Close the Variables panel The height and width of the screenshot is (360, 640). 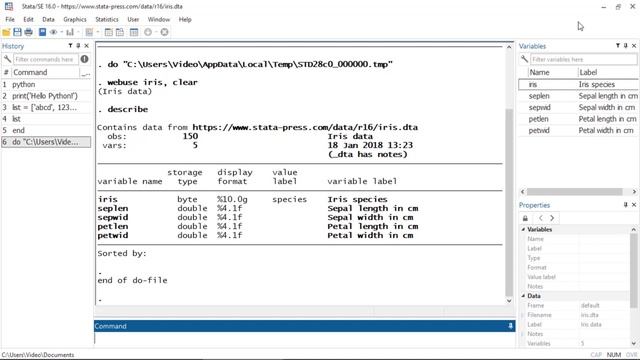click(x=634, y=46)
